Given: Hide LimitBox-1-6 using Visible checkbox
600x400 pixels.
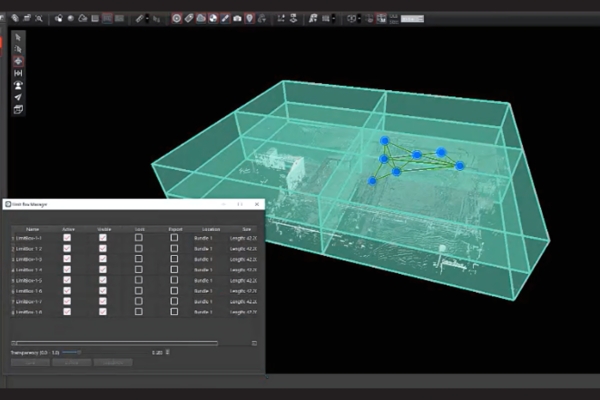Looking at the screenshot, I should click(x=103, y=291).
